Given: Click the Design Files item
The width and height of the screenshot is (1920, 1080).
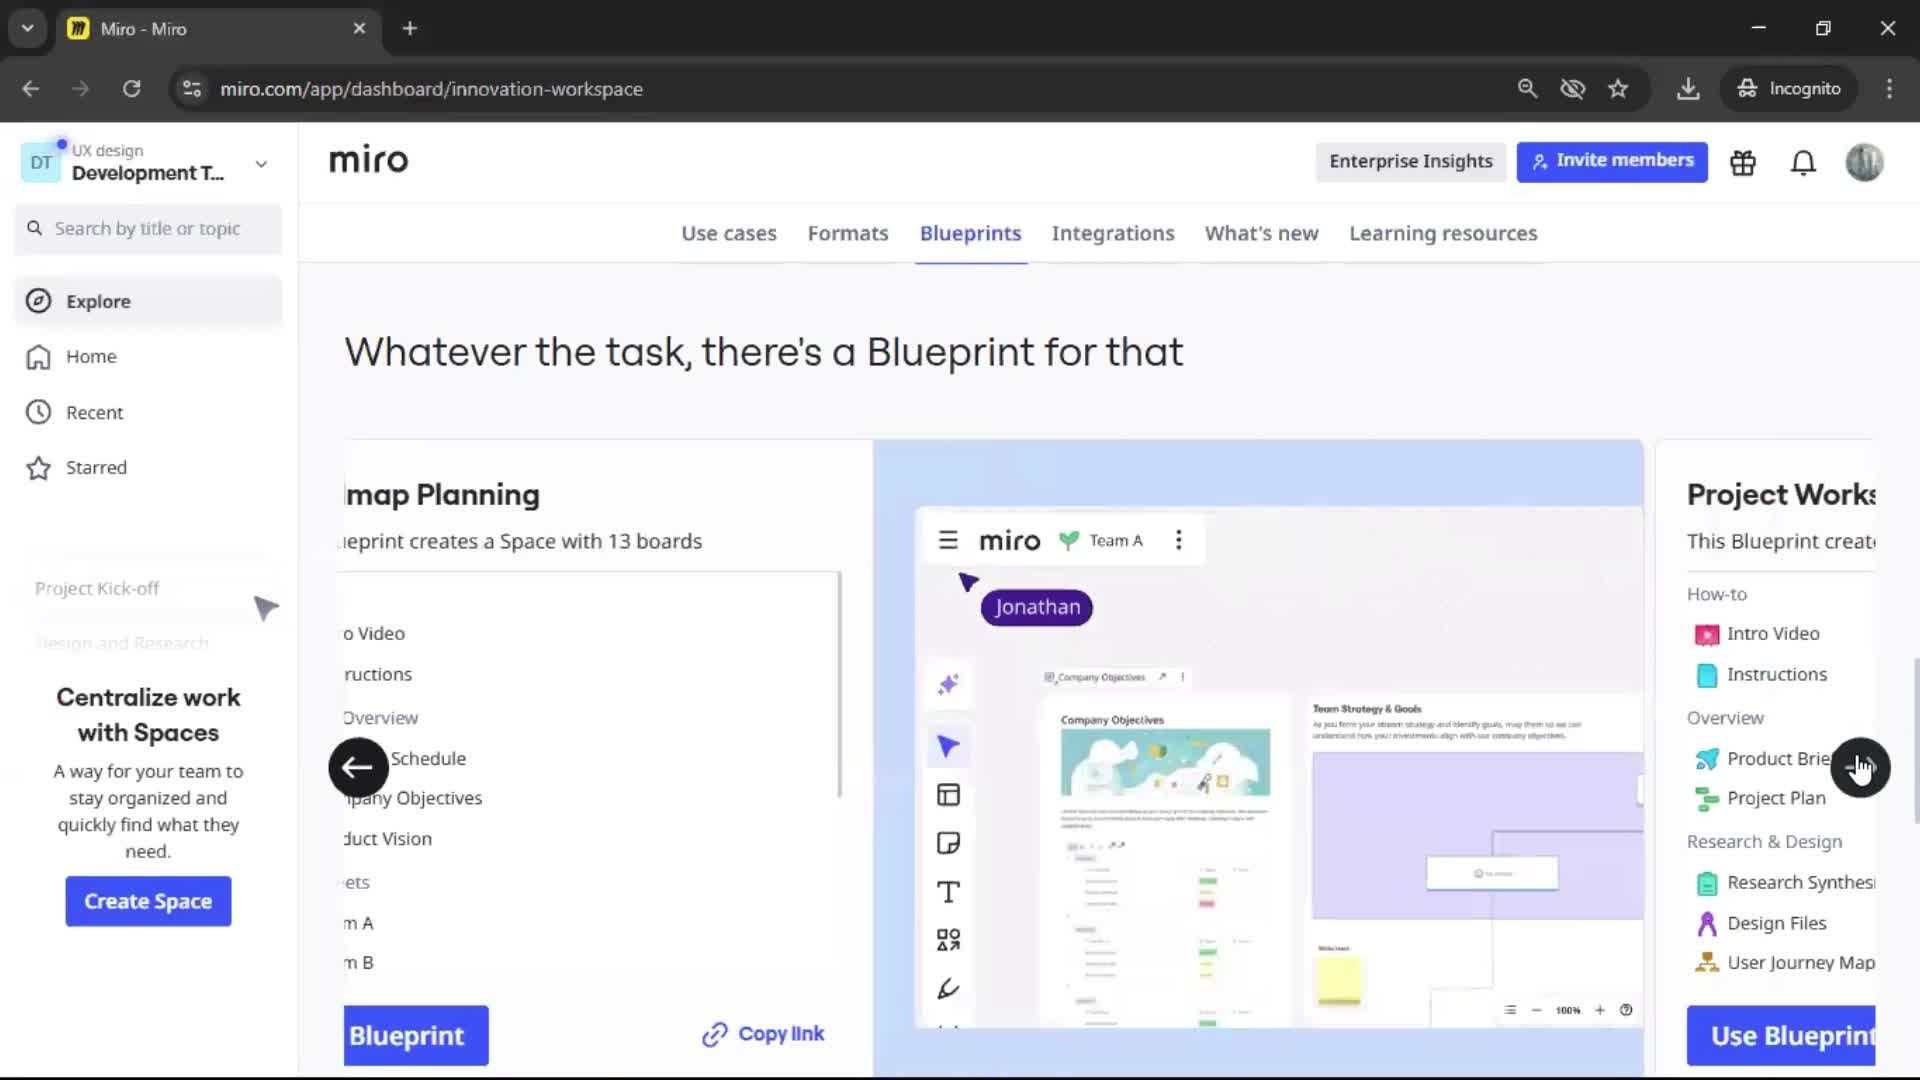Looking at the screenshot, I should point(1761,923).
